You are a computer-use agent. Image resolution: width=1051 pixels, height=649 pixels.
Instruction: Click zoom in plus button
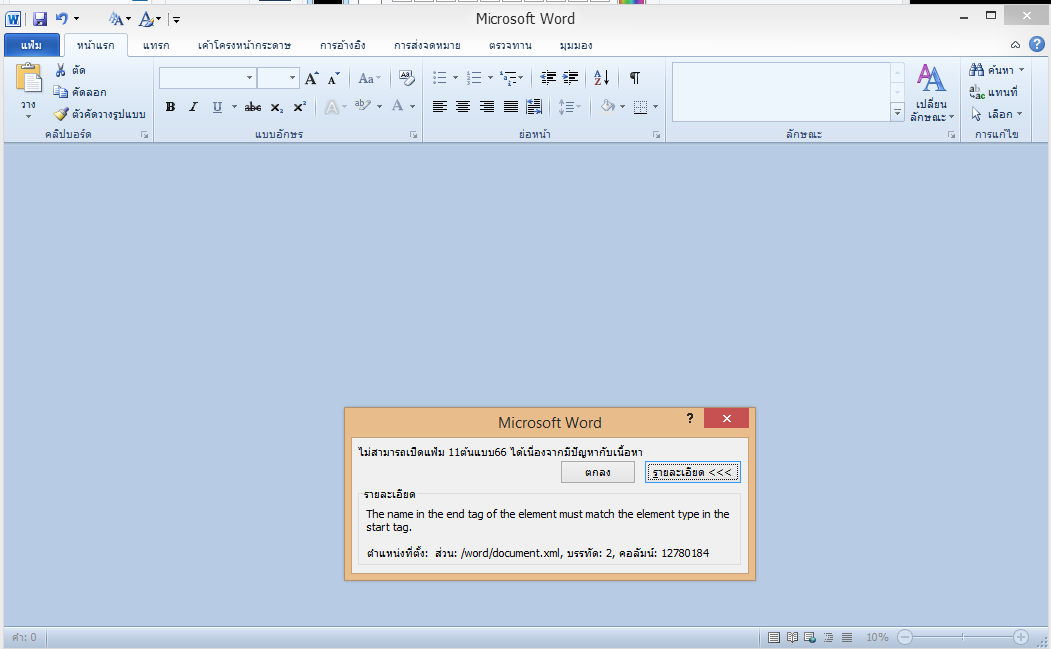tap(1021, 637)
